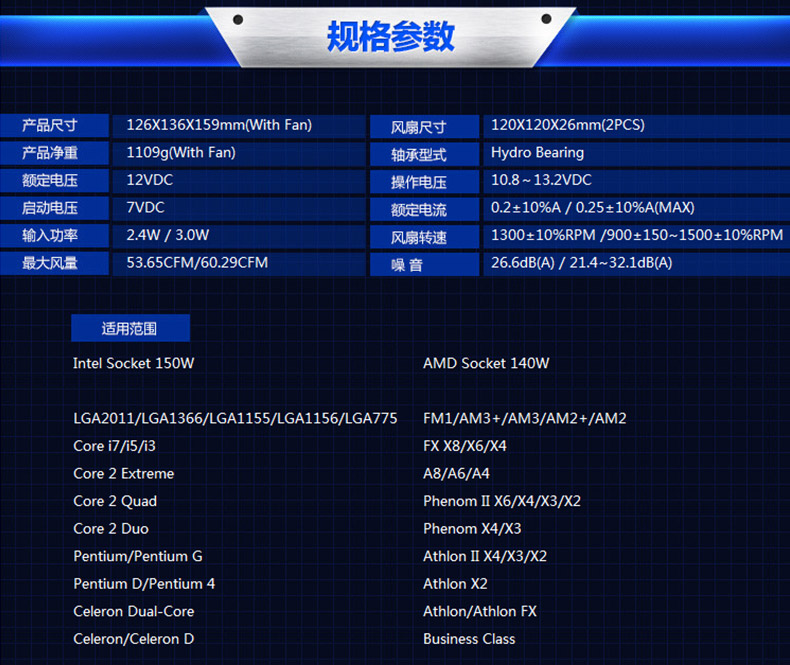
Task: Click the 26.6dB(A) / 21.4~32.1dB(A) value
Action: 581,262
